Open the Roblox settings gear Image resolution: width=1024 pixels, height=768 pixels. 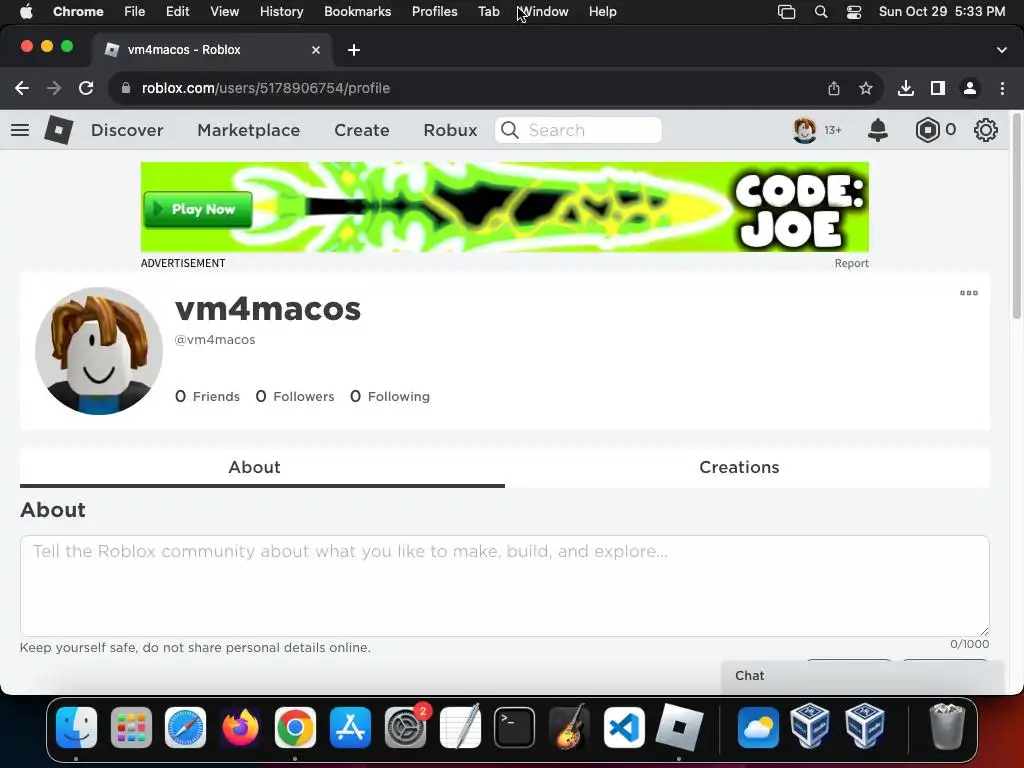[x=985, y=130]
